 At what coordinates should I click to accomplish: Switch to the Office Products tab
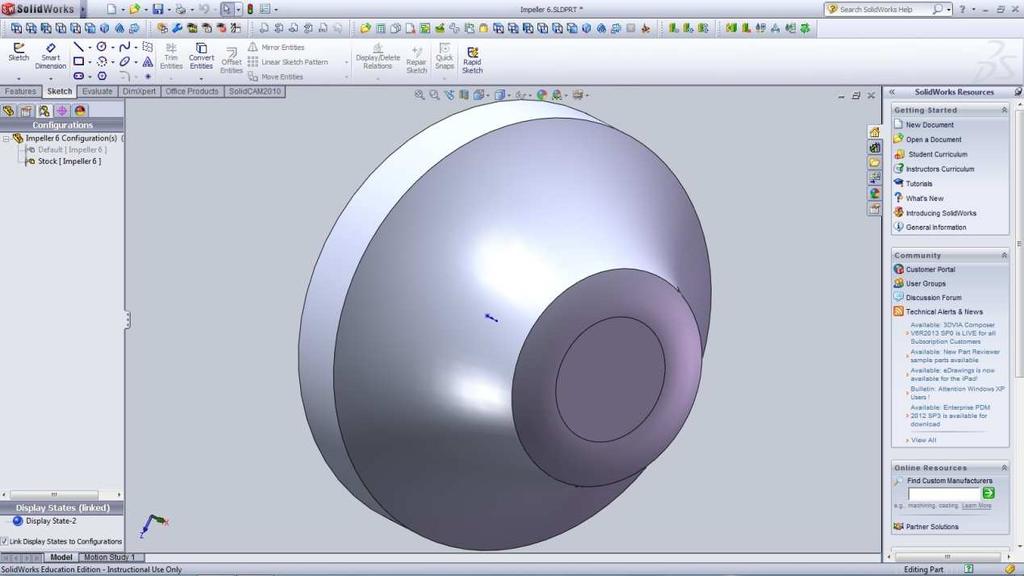point(192,91)
